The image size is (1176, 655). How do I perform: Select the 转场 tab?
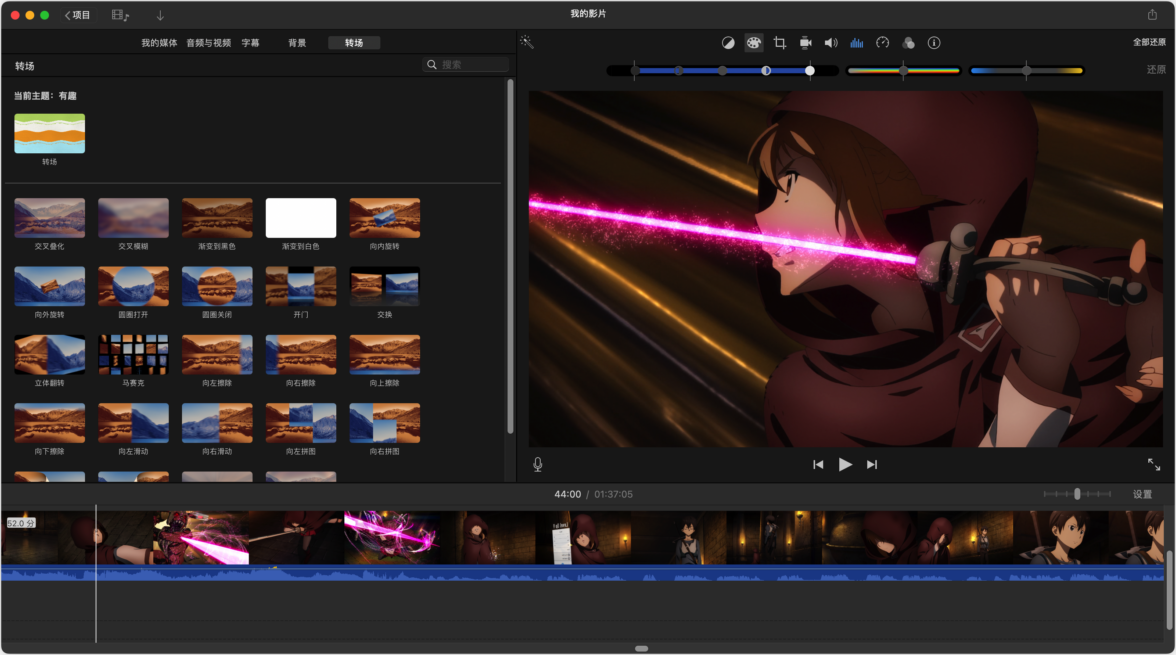354,43
